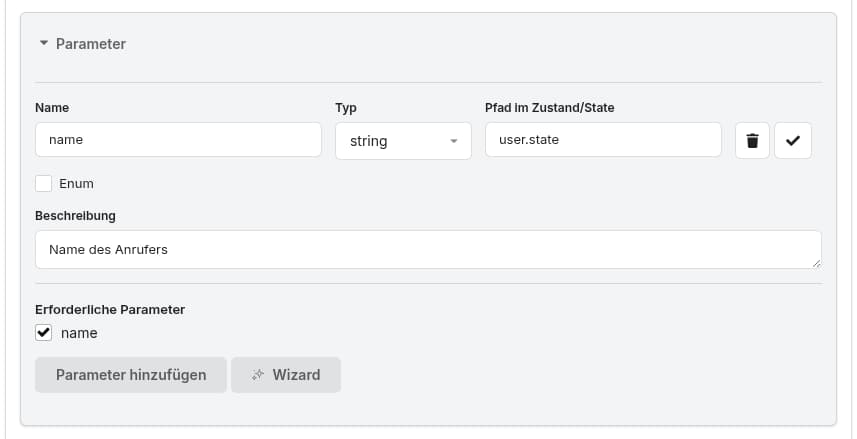857x439 pixels.
Task: Uncheck the required 'name' parameter checkbox
Action: click(44, 333)
